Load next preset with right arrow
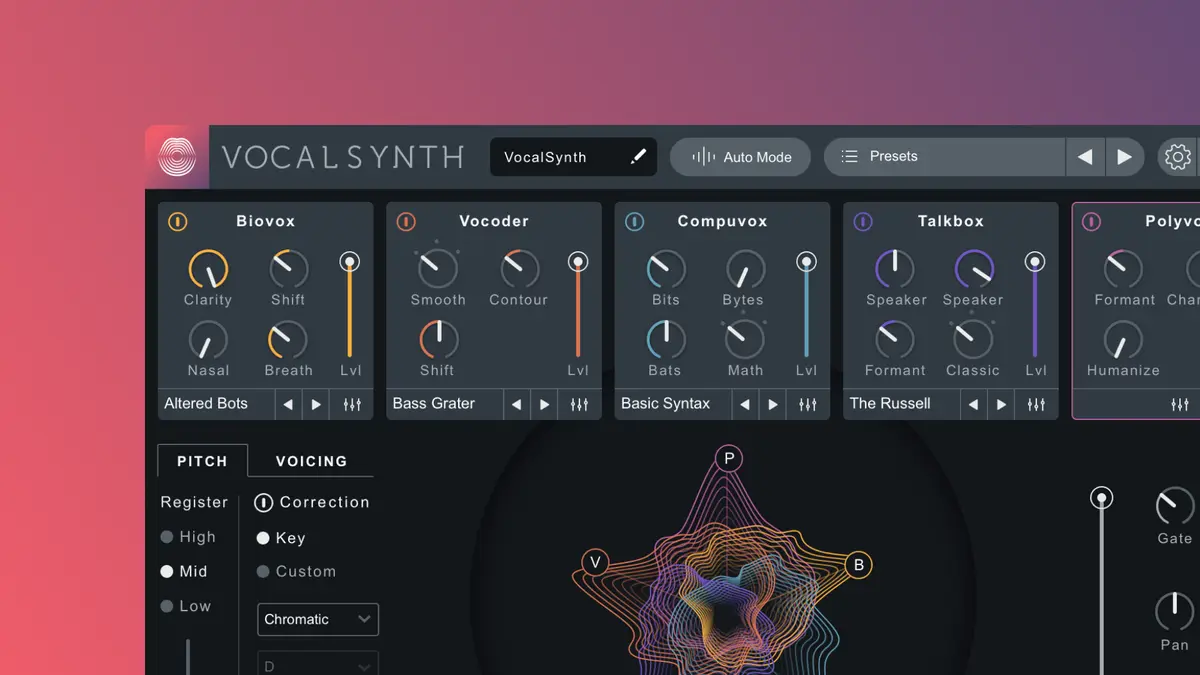This screenshot has height=675, width=1200. pyautogui.click(x=1124, y=157)
